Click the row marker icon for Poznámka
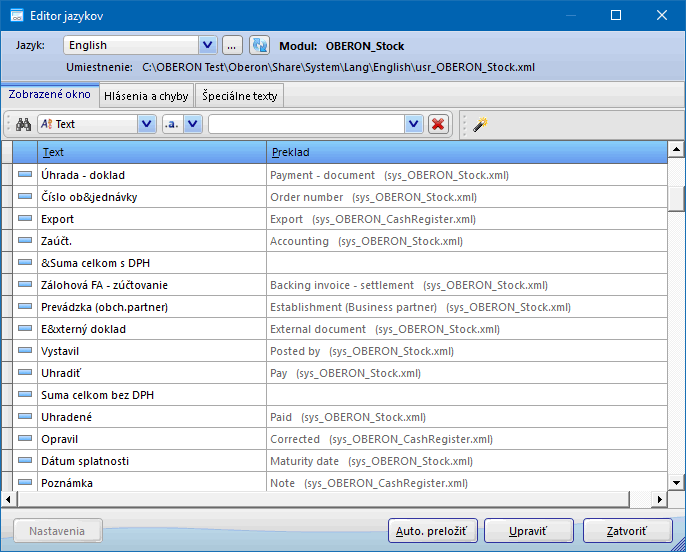Screen dimensions: 686x552 pyautogui.click(x=25, y=483)
